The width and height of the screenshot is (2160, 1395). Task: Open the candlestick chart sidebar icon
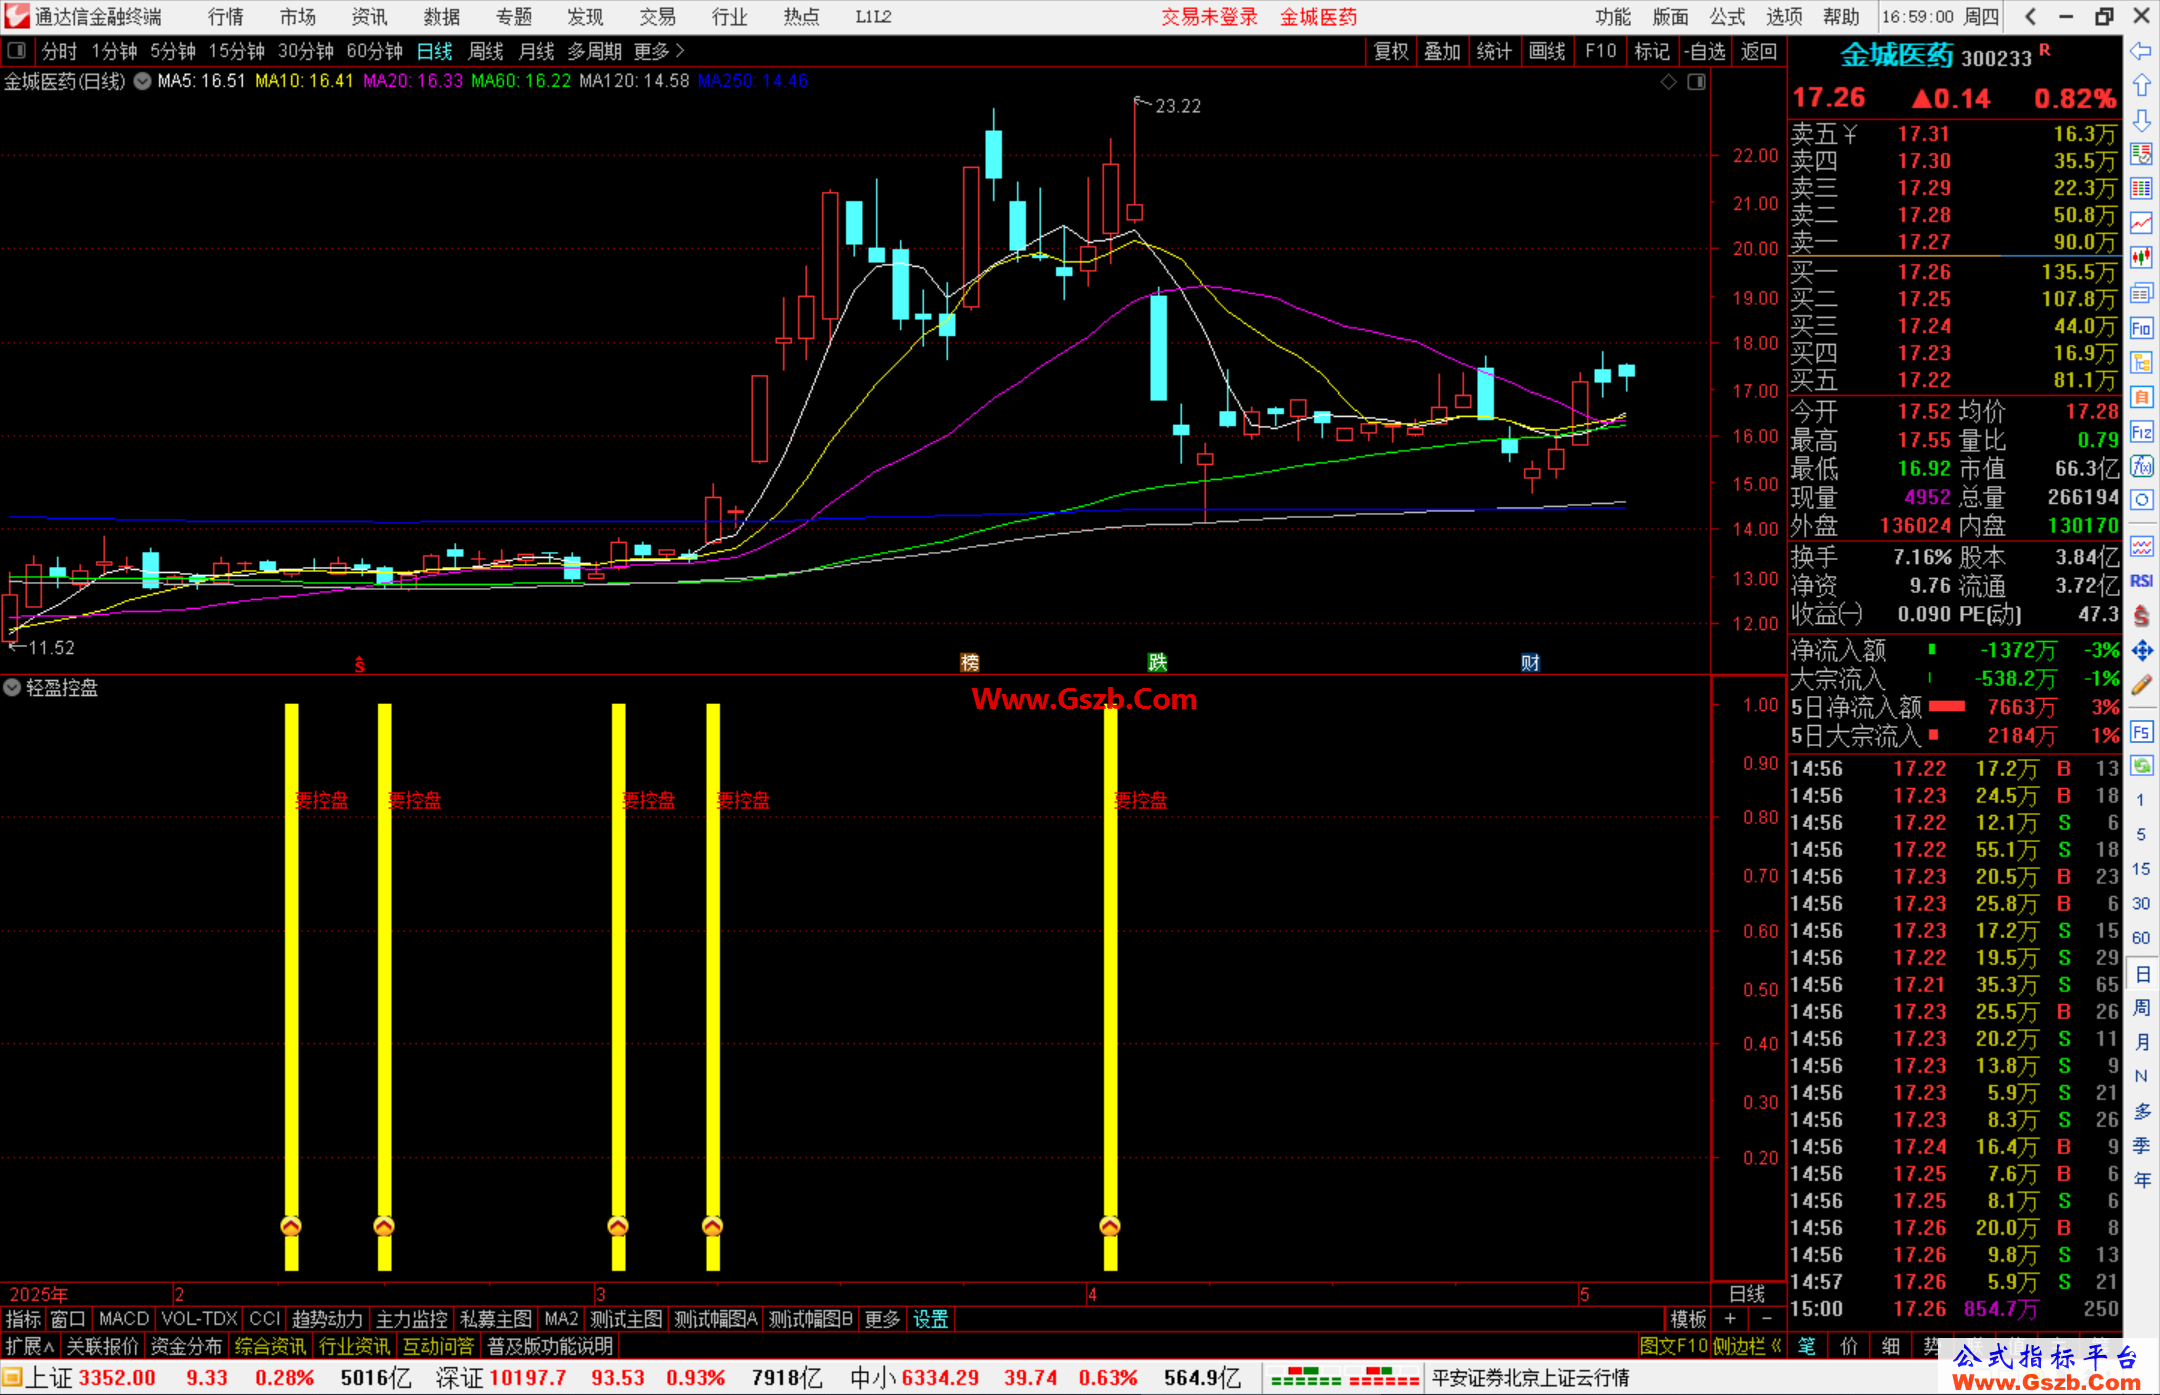click(x=2141, y=257)
